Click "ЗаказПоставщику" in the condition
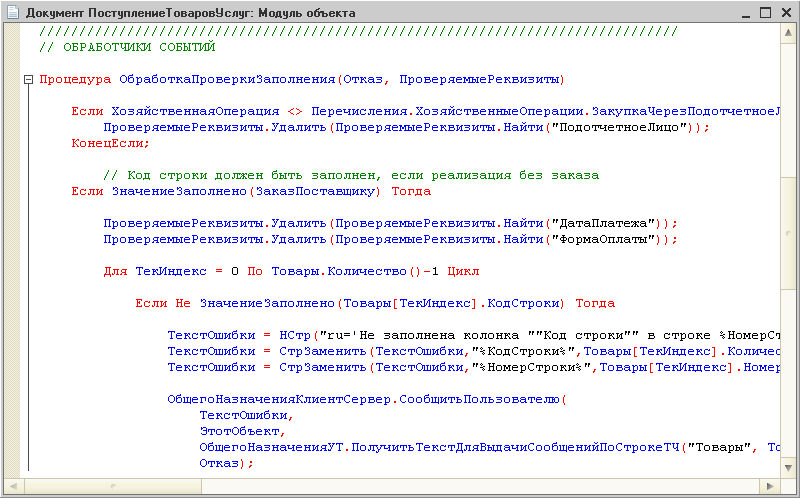The height and width of the screenshot is (498, 800). pos(315,192)
